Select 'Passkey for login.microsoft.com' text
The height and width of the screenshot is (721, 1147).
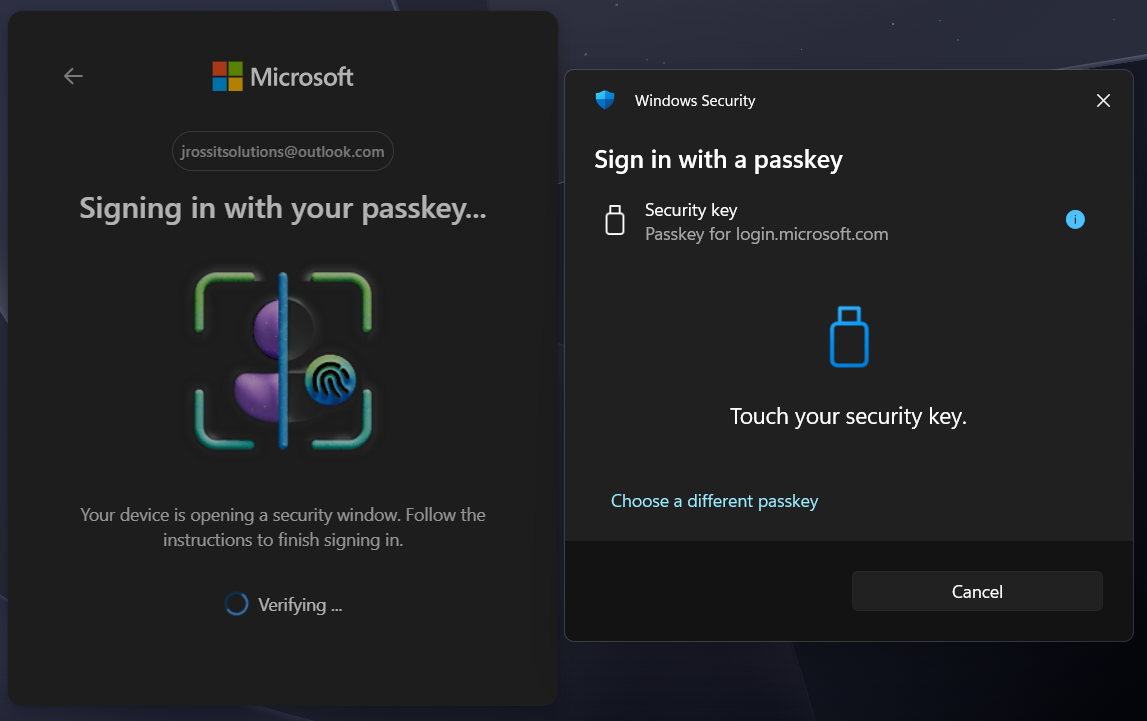tap(767, 234)
